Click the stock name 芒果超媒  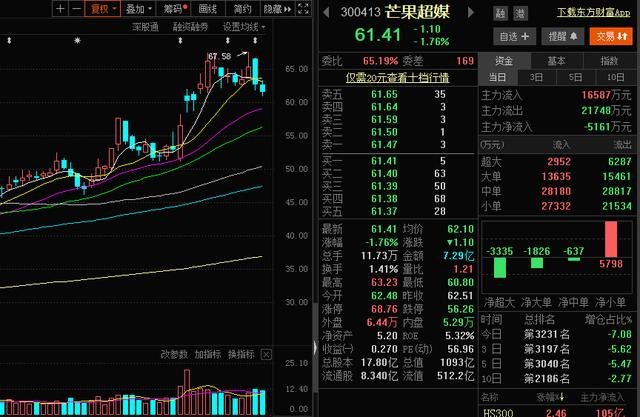pyautogui.click(x=417, y=12)
